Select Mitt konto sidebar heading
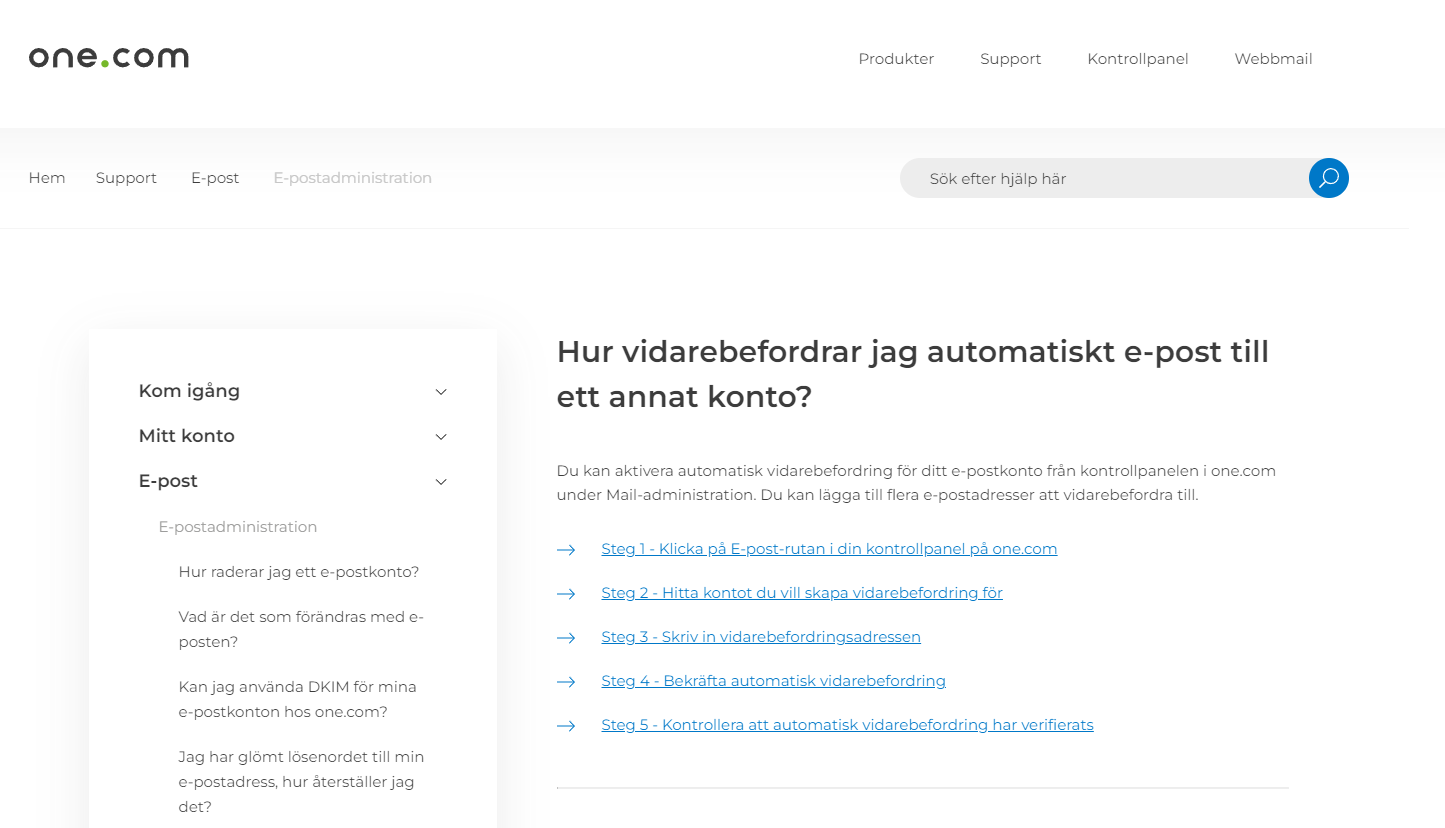Image resolution: width=1445 pixels, height=828 pixels. tap(186, 436)
